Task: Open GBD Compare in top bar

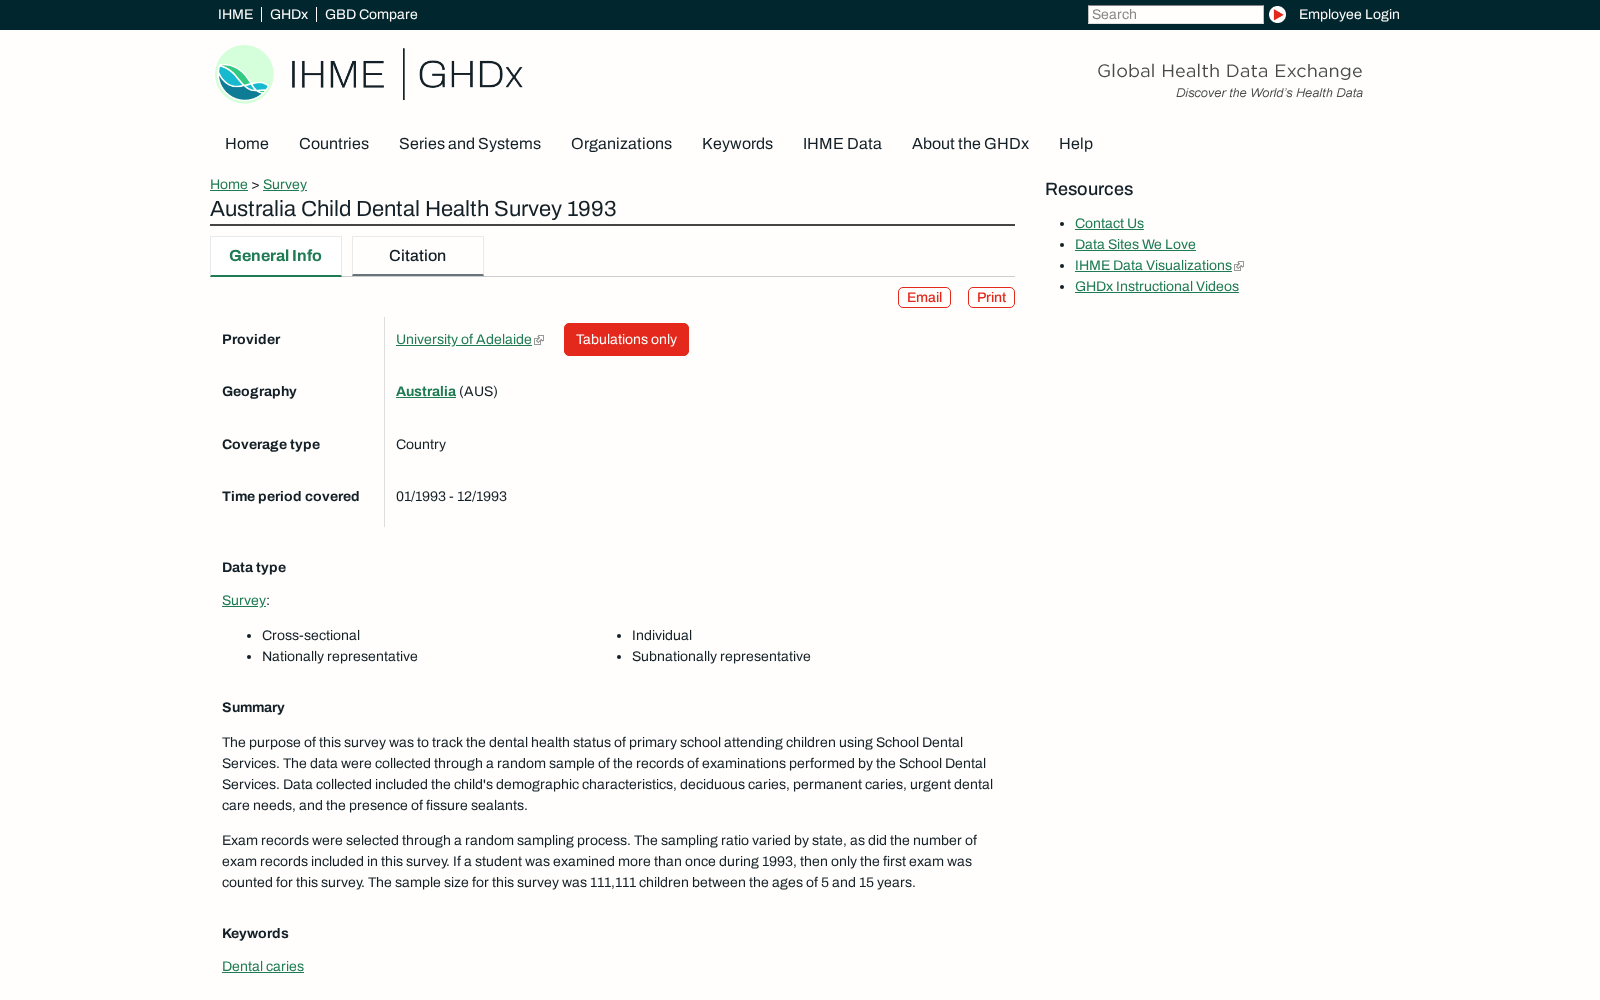Action: 371,14
